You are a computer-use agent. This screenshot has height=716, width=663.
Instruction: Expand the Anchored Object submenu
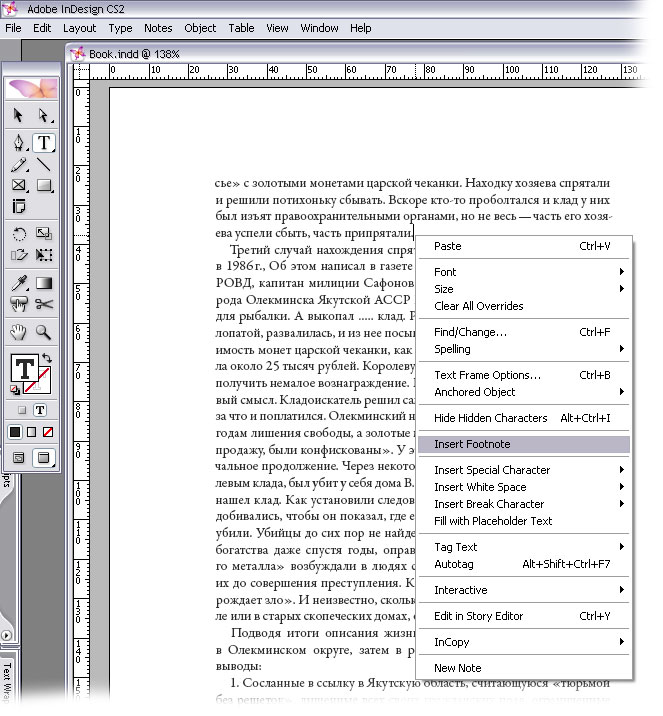(524, 392)
